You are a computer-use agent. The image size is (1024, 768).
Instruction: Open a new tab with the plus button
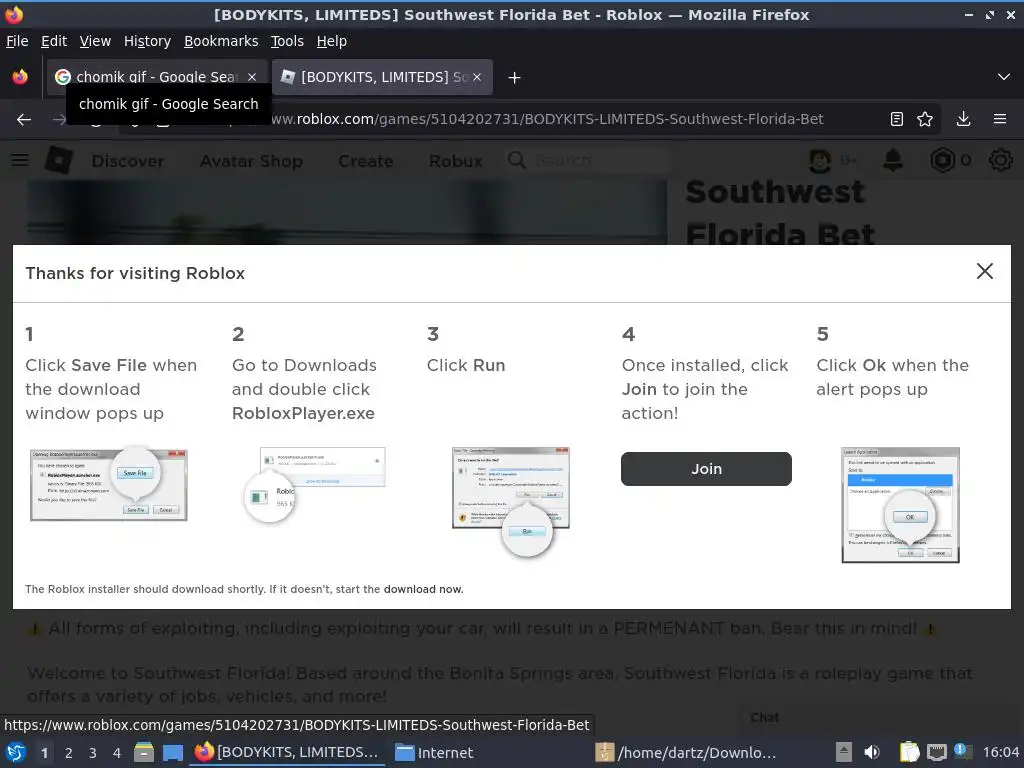click(x=515, y=78)
